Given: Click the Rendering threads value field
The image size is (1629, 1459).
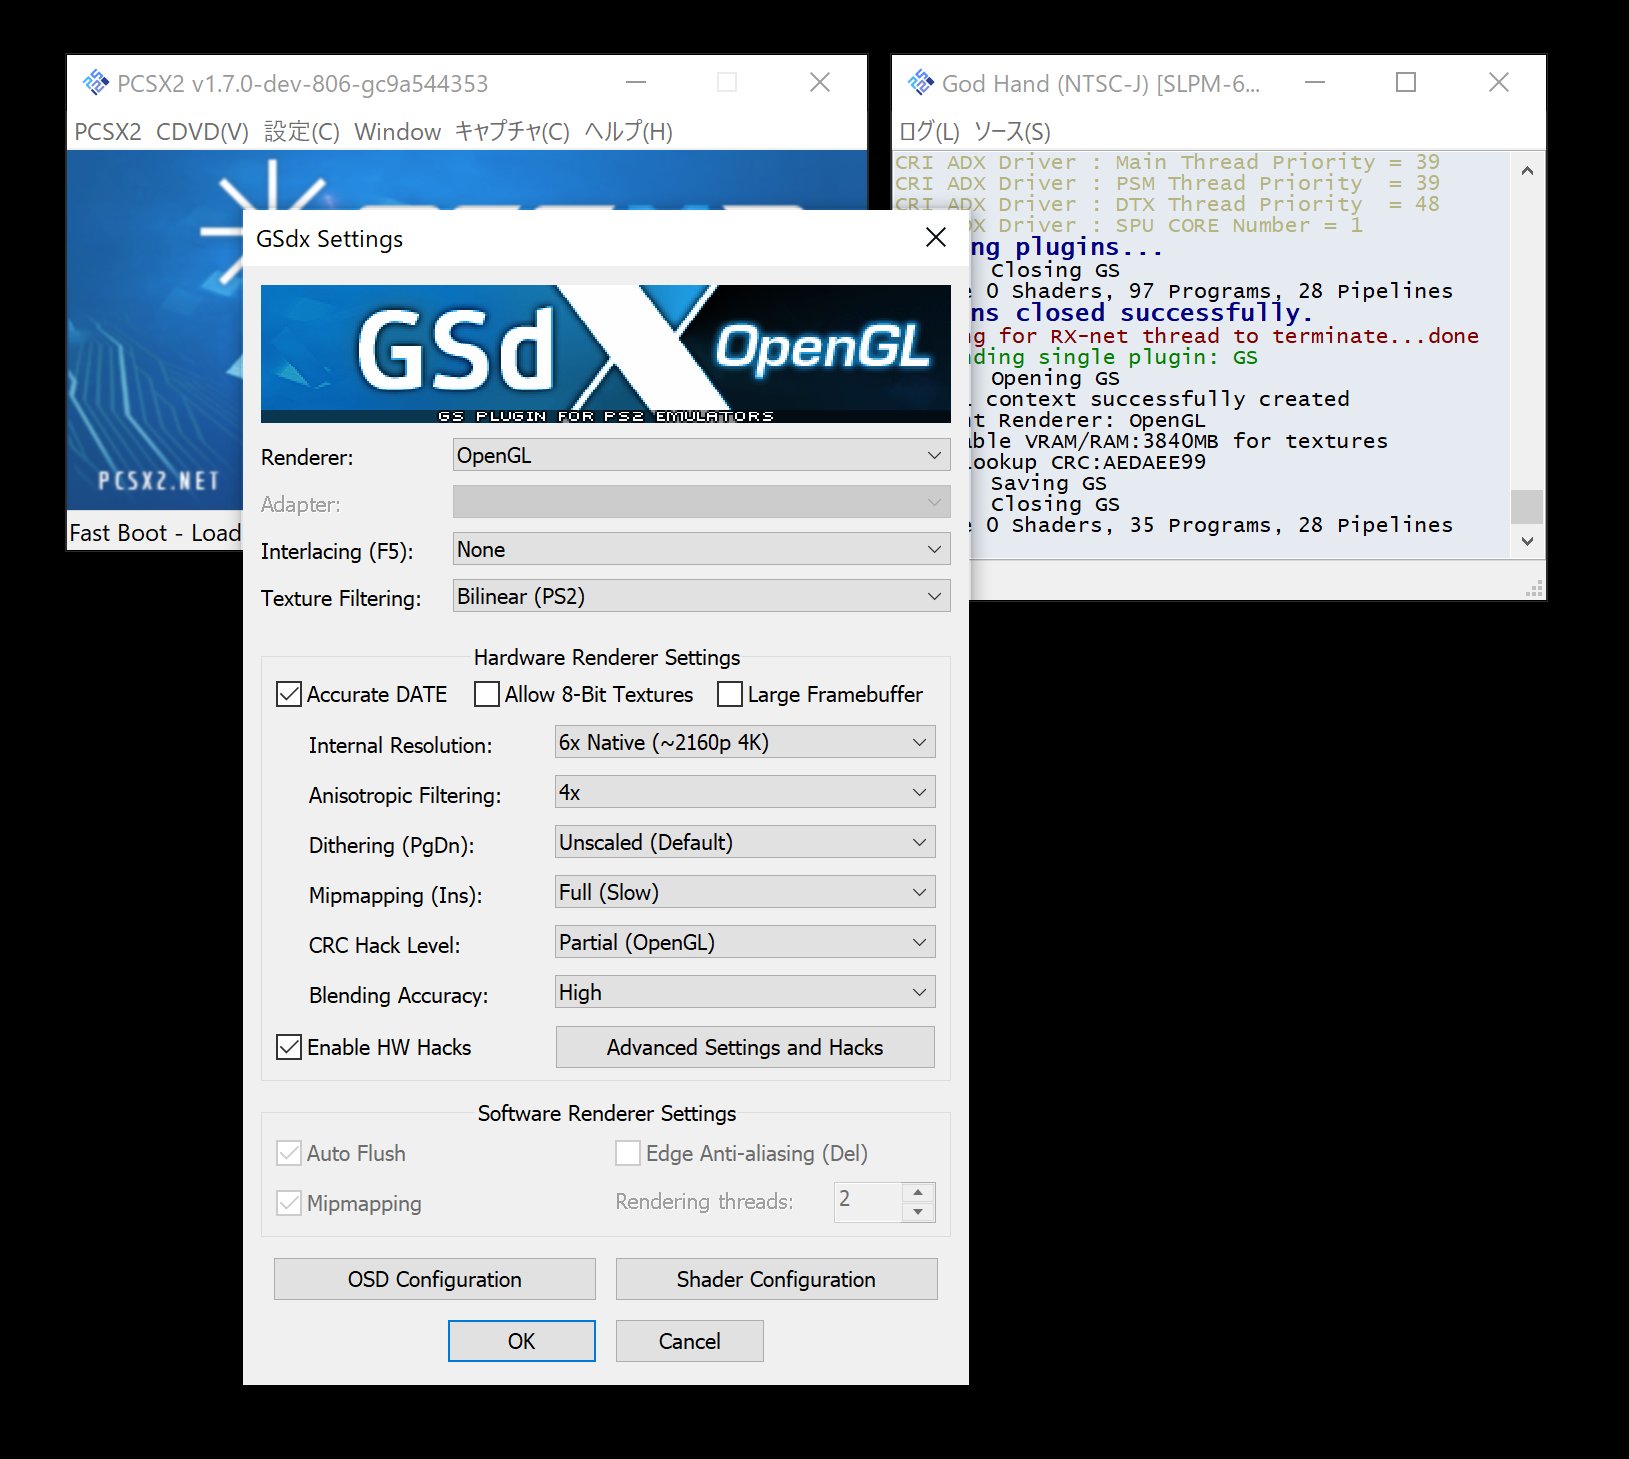Looking at the screenshot, I should click(x=868, y=1201).
